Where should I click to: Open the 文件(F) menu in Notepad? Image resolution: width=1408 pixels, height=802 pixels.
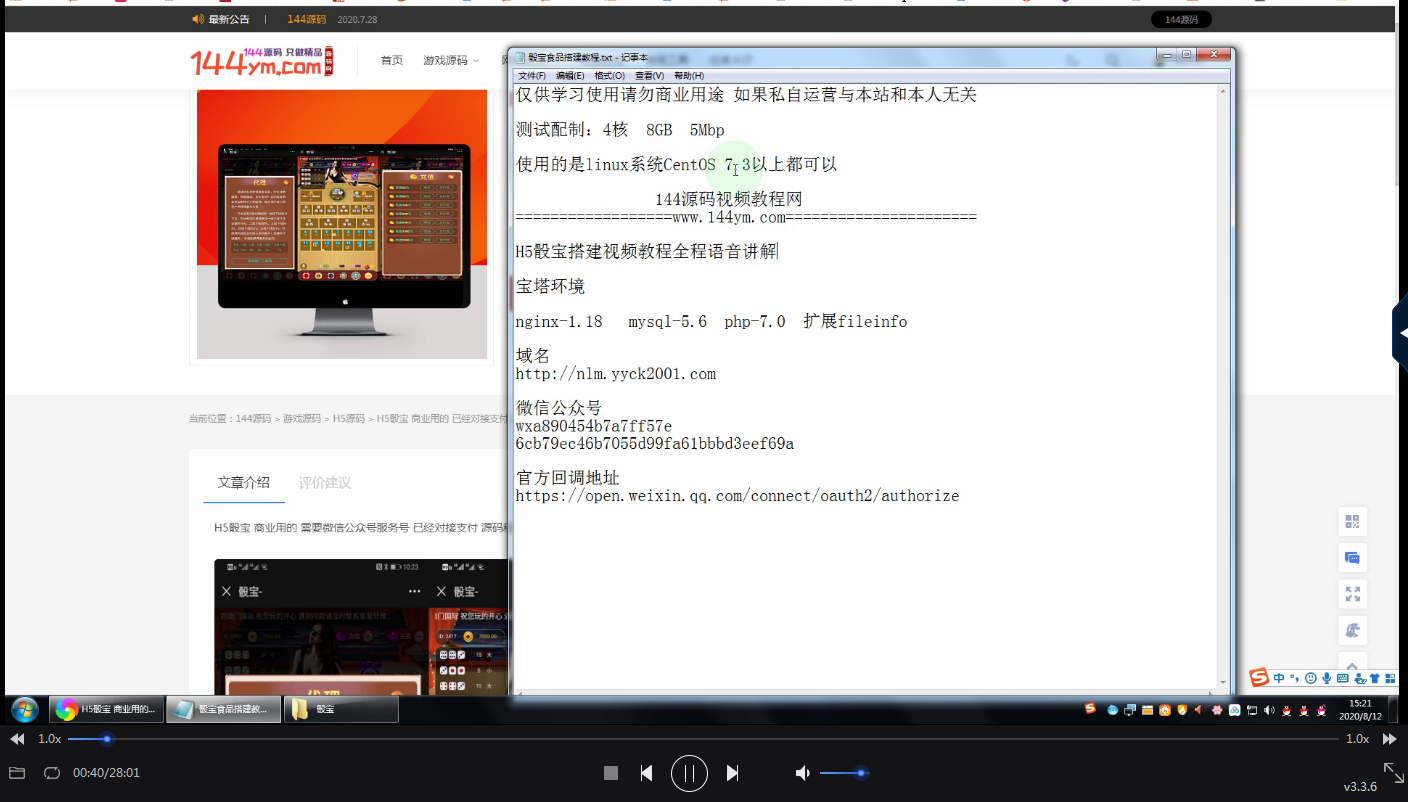(531, 76)
